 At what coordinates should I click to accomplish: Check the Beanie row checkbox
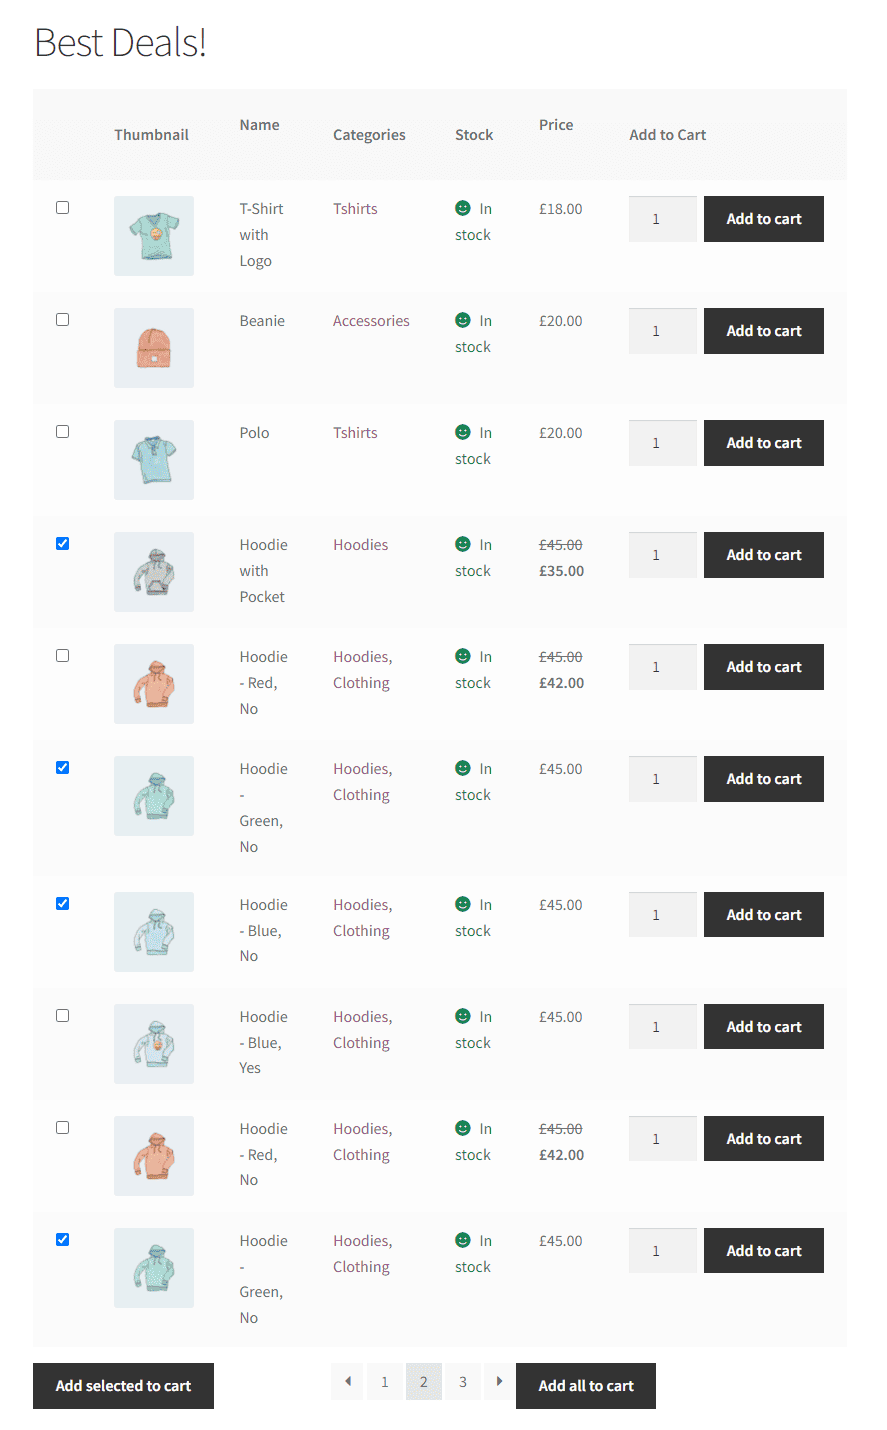coord(63,319)
